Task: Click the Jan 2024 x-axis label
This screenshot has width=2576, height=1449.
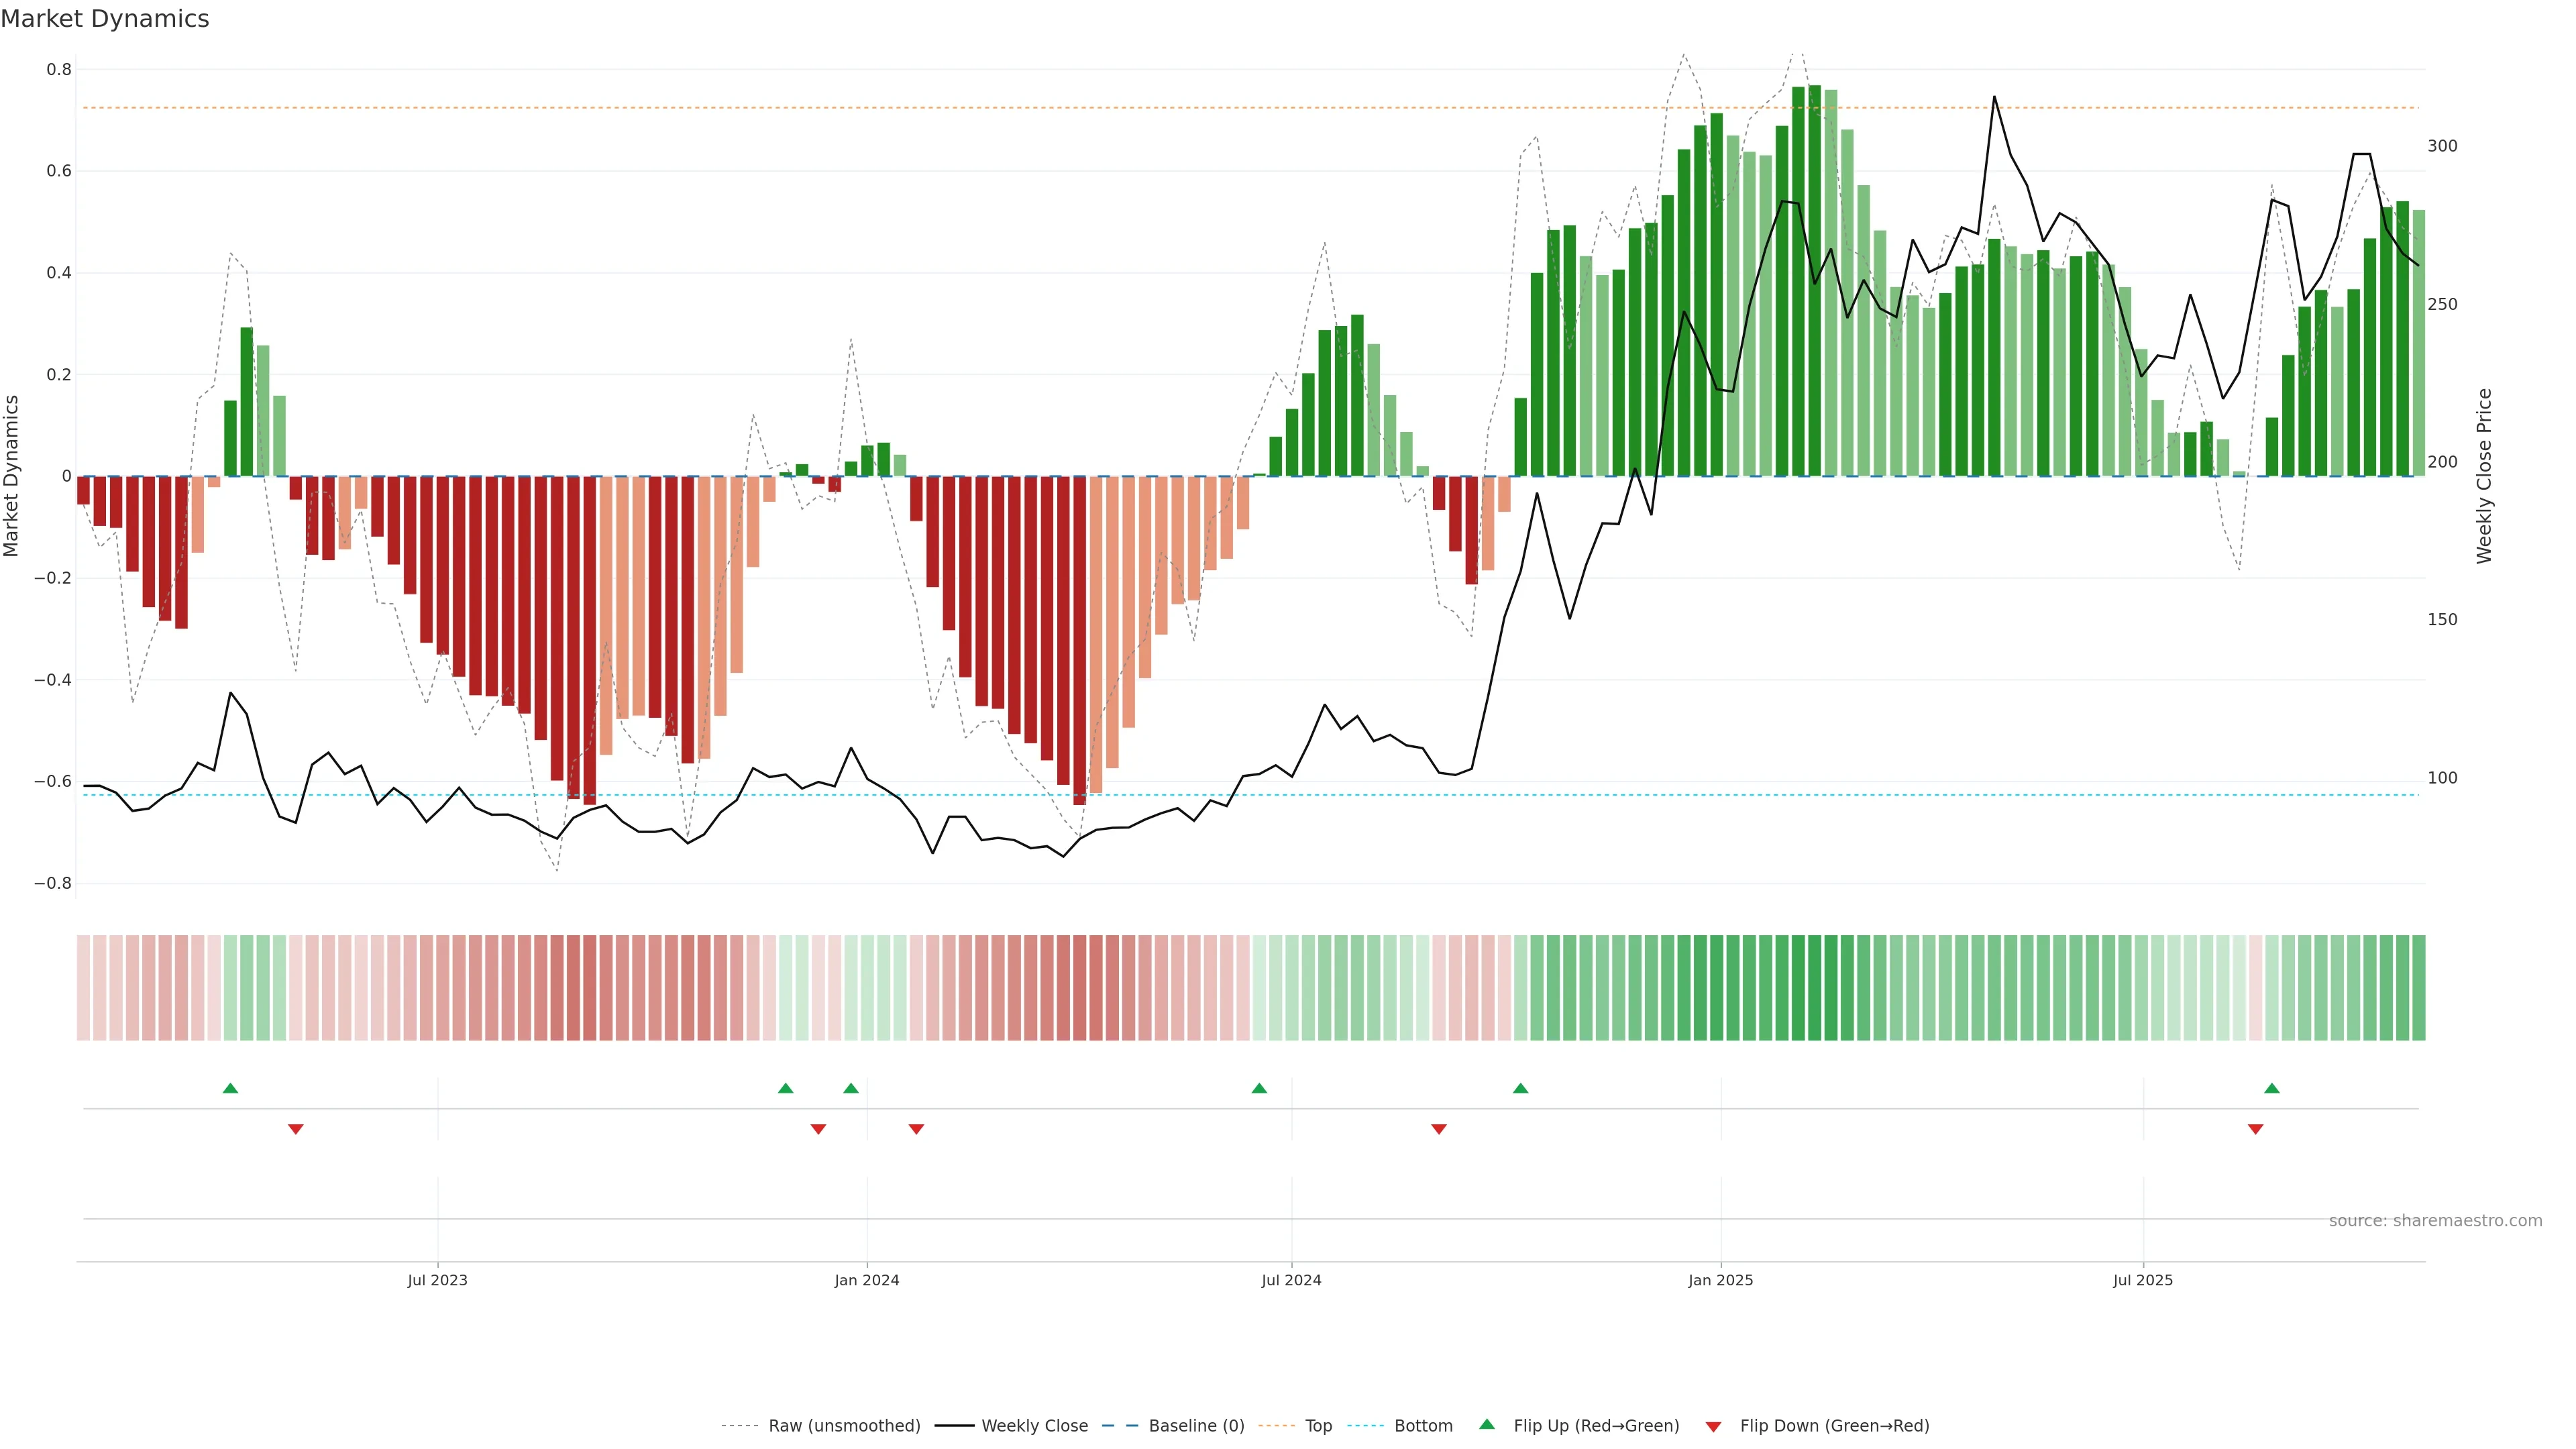Action: (x=867, y=1280)
